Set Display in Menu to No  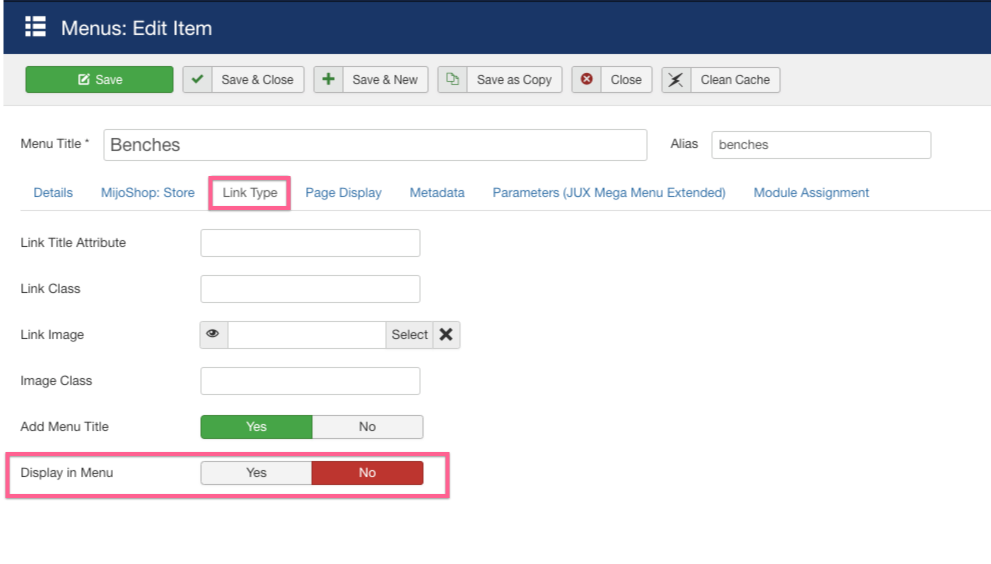tap(367, 473)
